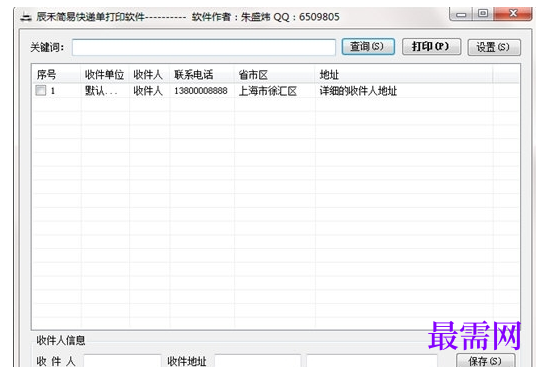Screen dimensions: 540x367
Task: Select the 上海市徐汇区 cell
Action: 268,91
